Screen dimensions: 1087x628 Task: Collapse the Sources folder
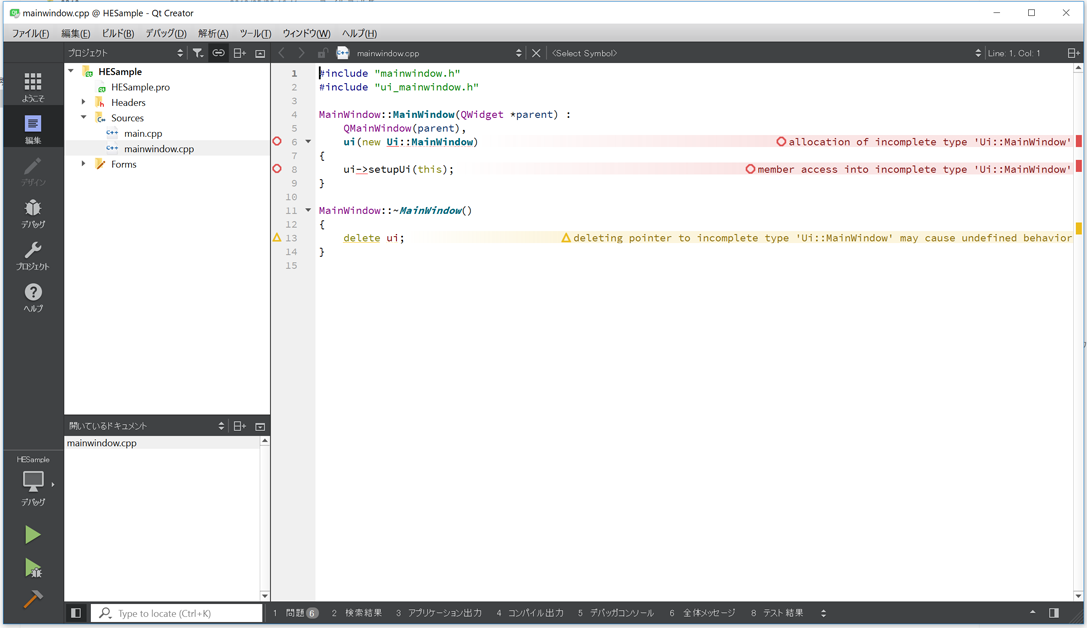point(84,117)
